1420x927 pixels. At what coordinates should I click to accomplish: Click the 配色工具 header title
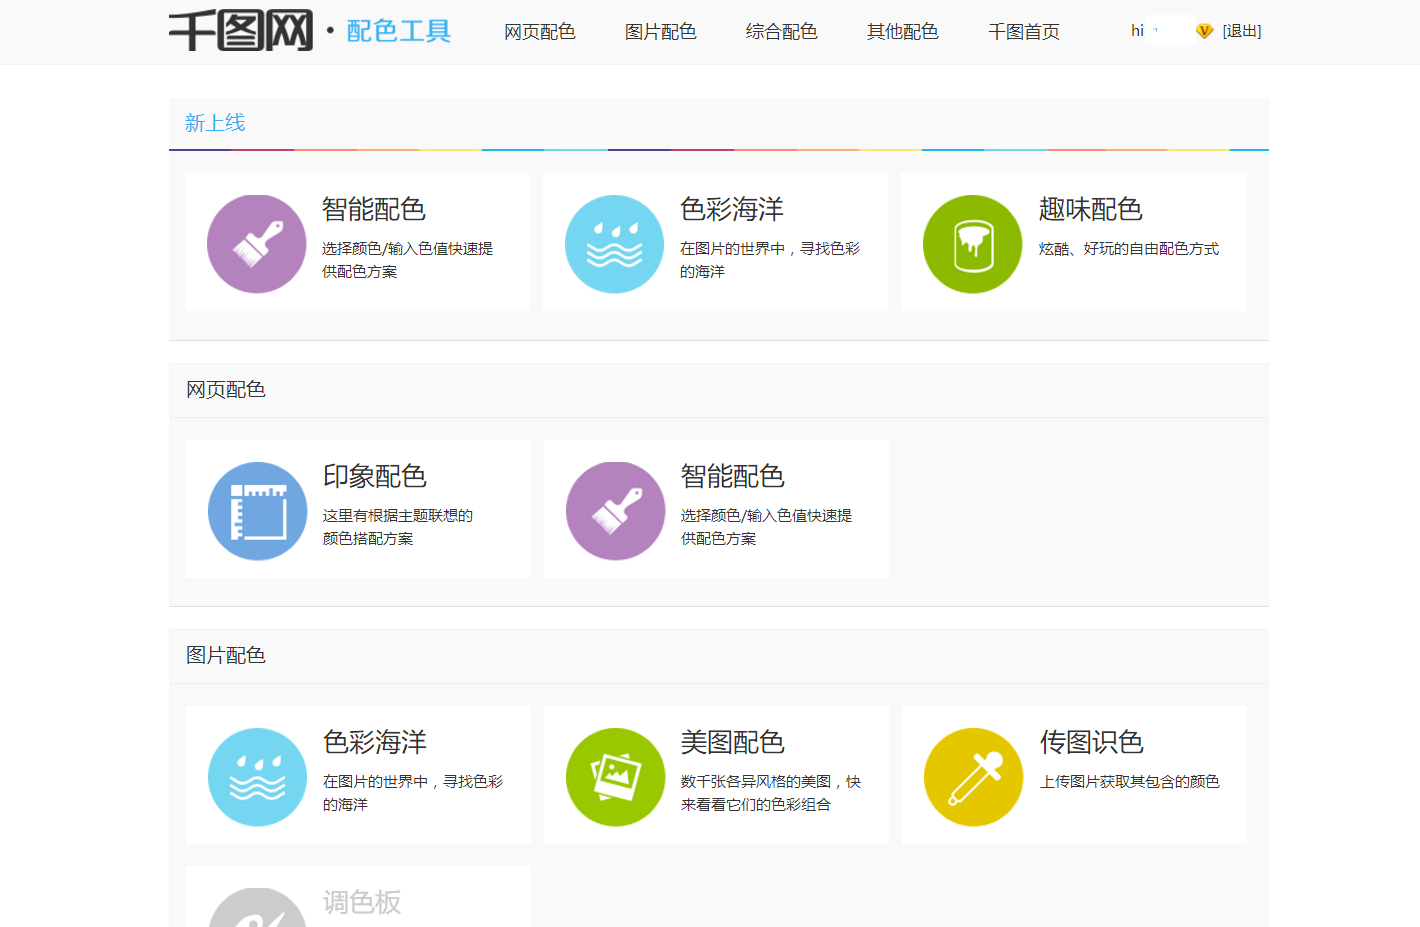(399, 31)
